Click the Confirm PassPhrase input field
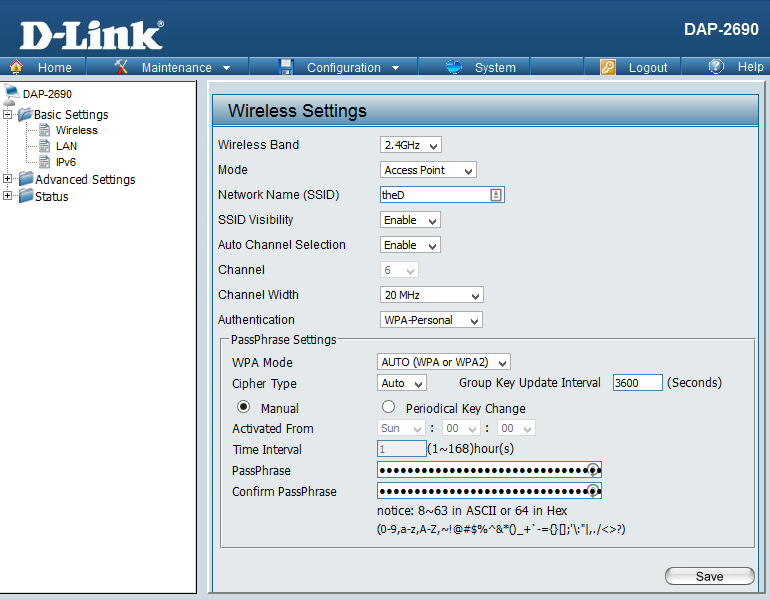770x599 pixels. pos(489,490)
